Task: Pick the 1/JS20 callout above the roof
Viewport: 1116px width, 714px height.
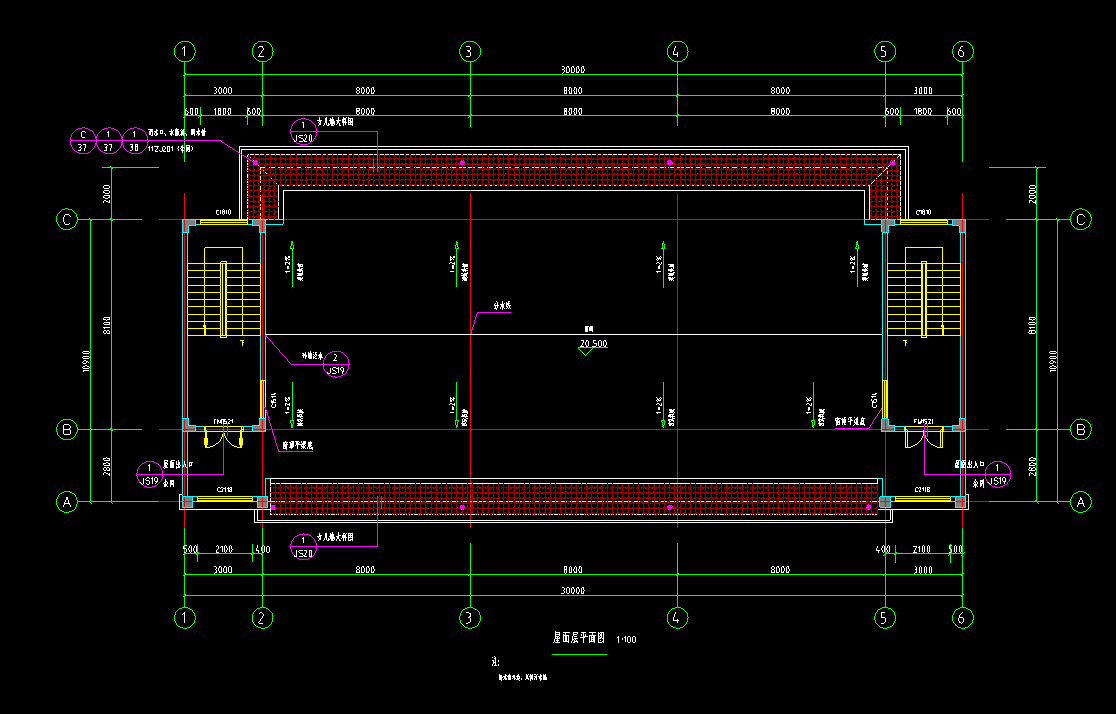Action: [x=302, y=131]
